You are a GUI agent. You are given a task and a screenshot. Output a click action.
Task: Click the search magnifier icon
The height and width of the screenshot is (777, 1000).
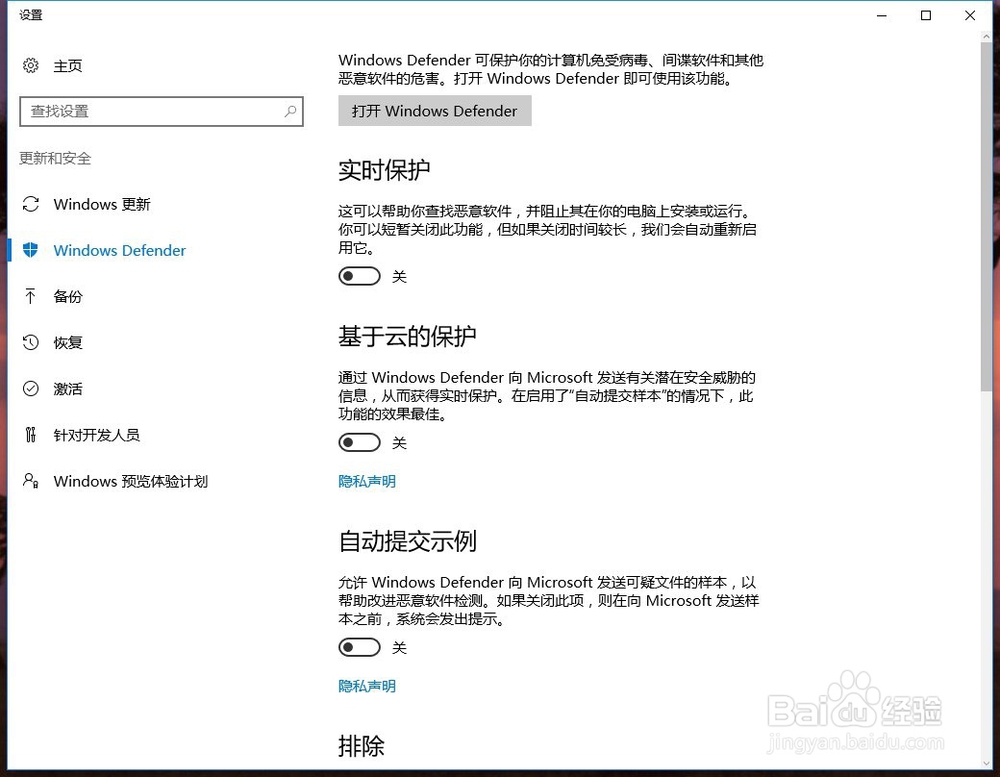click(290, 112)
